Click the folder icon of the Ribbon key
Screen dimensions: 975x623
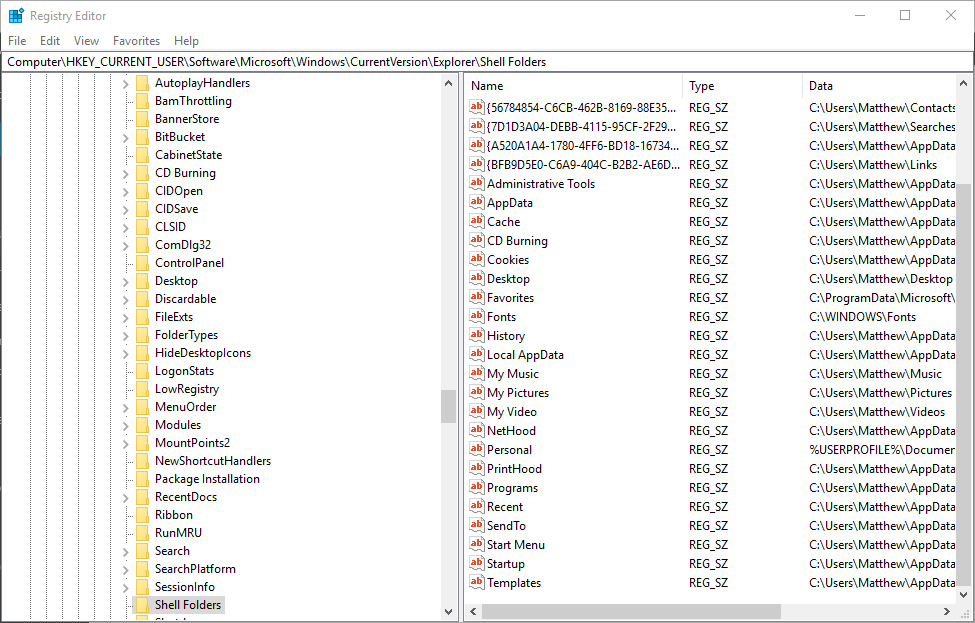click(142, 515)
